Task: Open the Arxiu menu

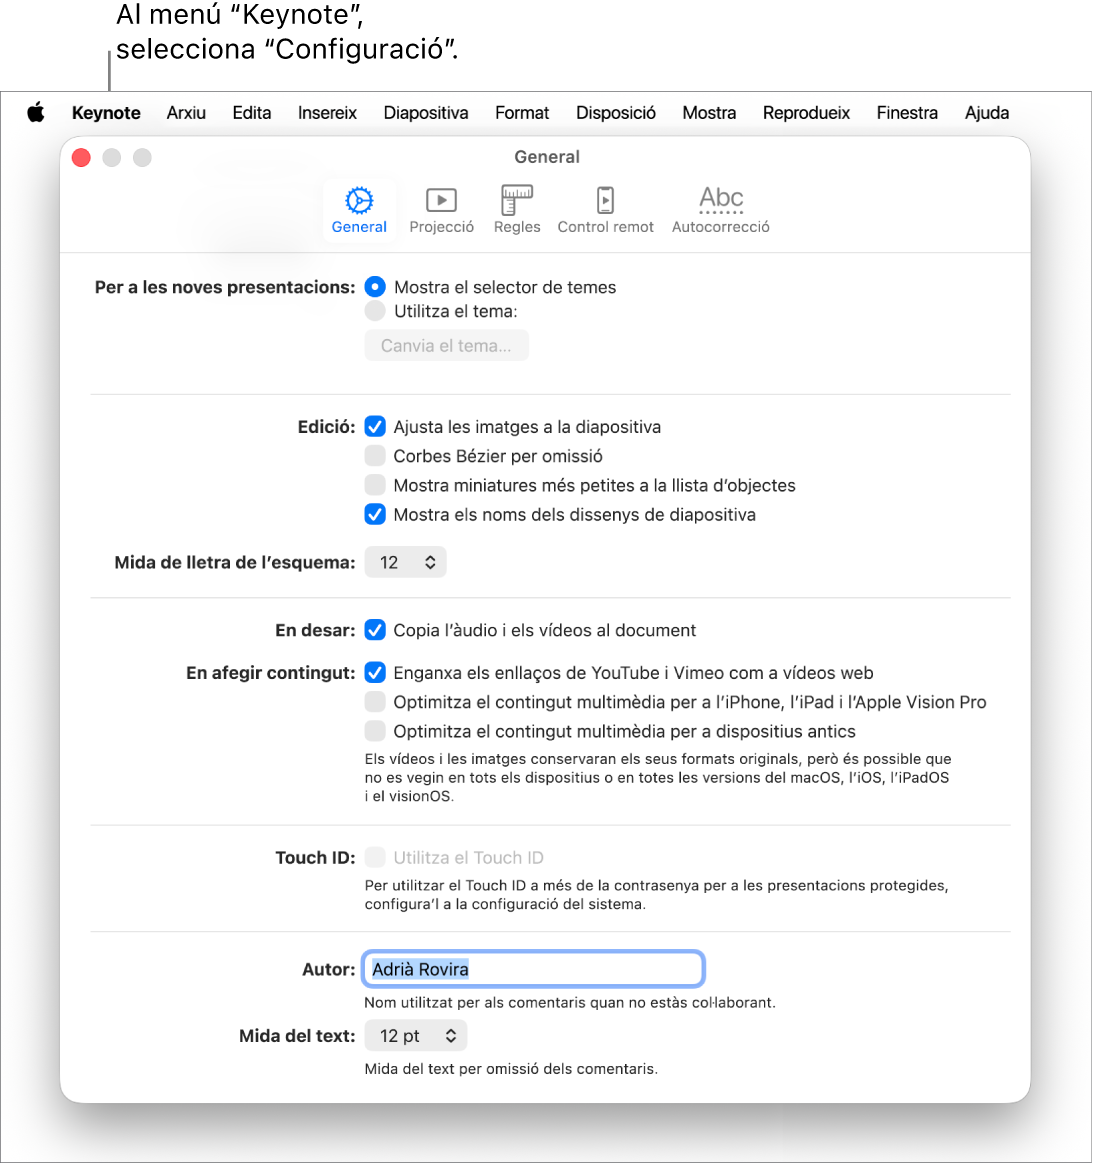Action: (x=186, y=113)
